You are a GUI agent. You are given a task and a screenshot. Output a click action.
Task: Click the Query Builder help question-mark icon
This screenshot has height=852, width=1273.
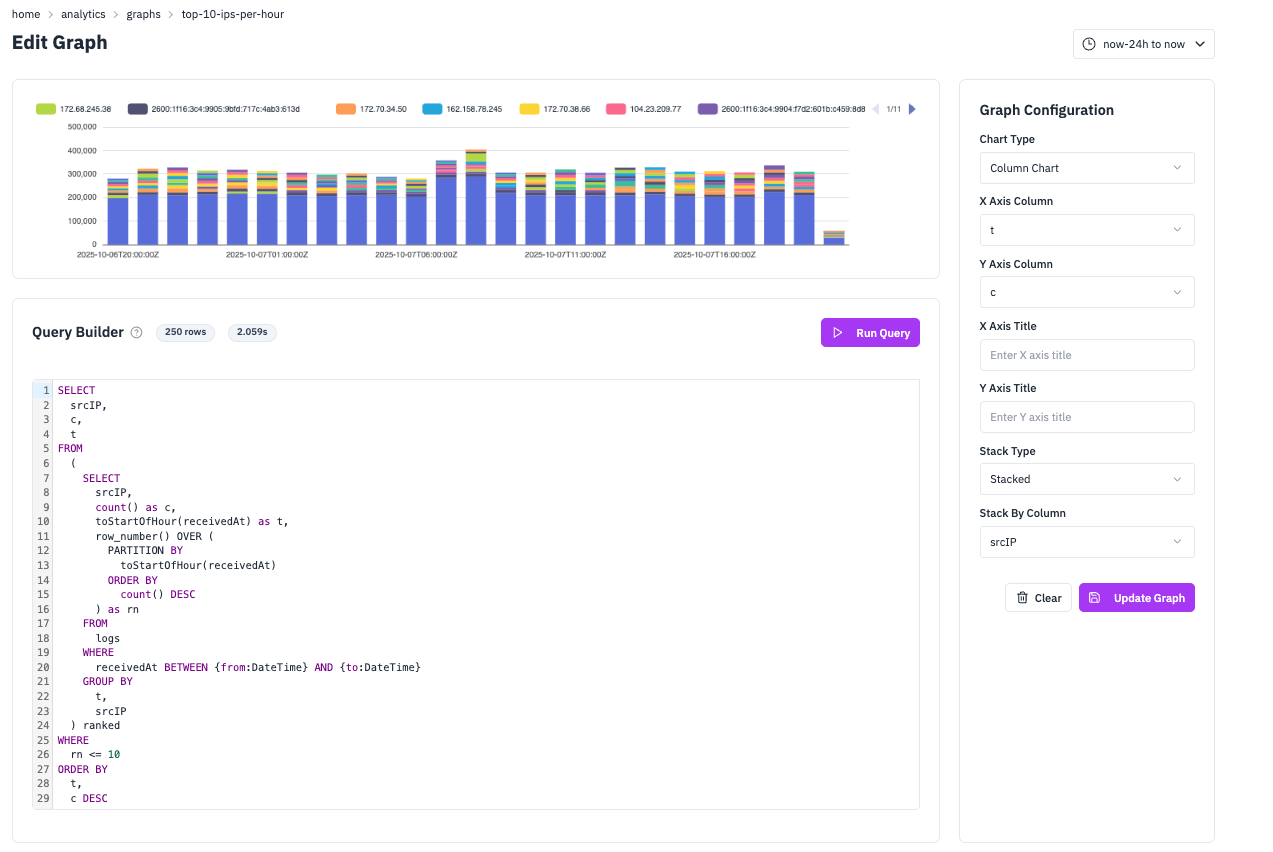137,333
